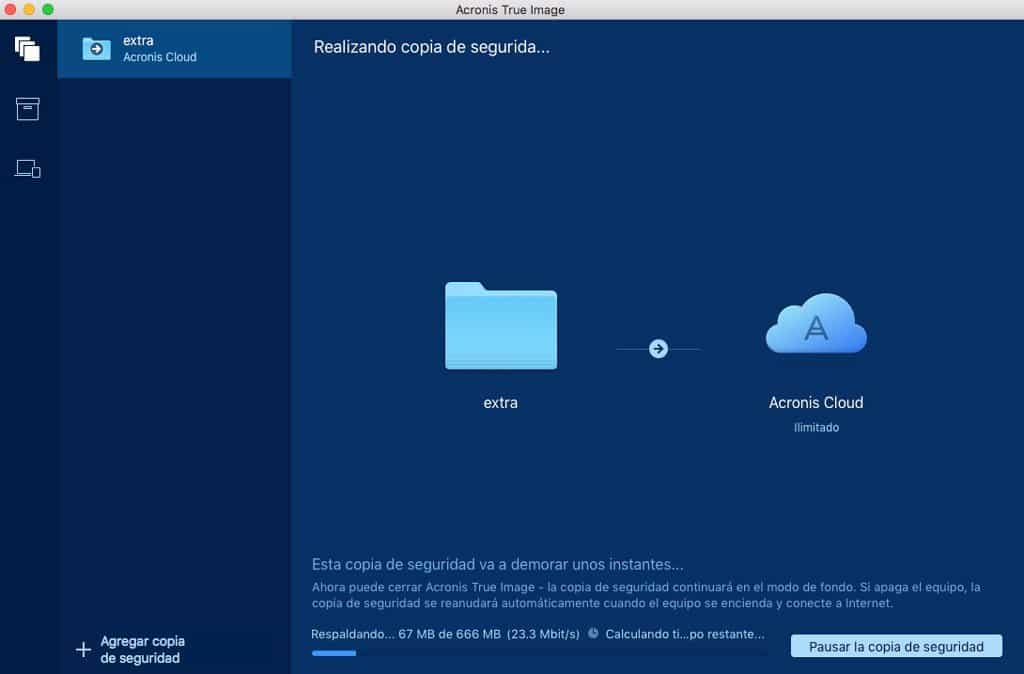Open the Backup section in sidebar
Viewport: 1024px width, 674px height.
[27, 48]
